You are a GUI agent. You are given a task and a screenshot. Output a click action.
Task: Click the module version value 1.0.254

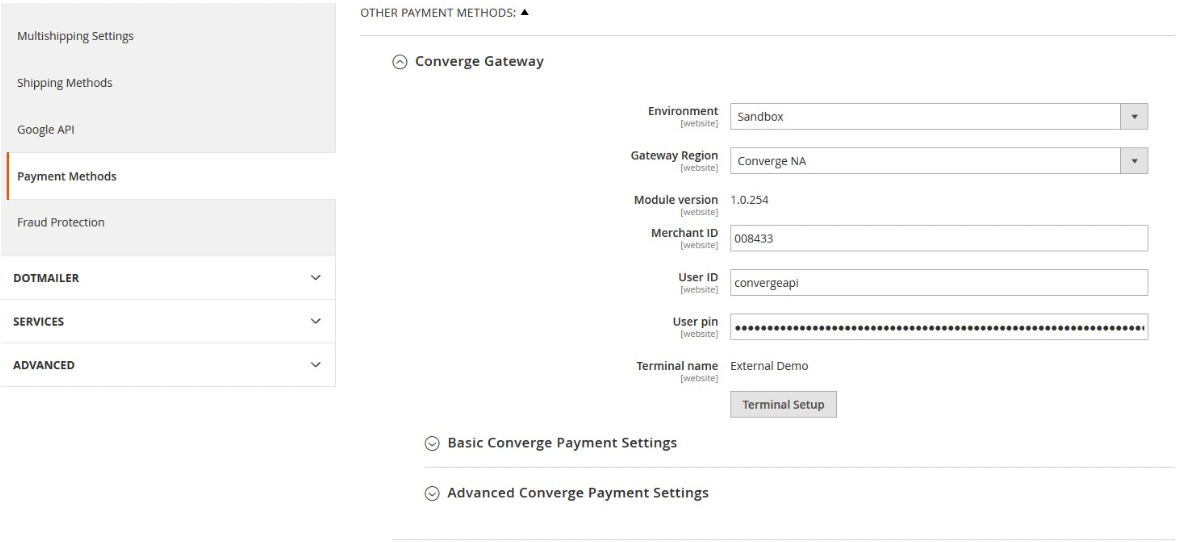749,200
